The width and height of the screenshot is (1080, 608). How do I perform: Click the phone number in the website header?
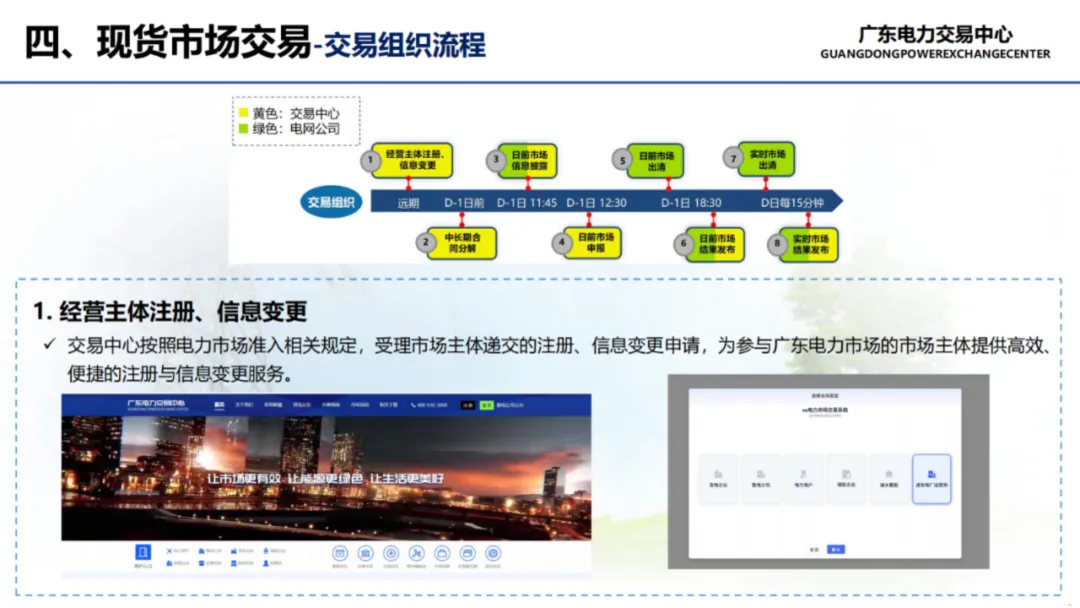click(x=429, y=406)
